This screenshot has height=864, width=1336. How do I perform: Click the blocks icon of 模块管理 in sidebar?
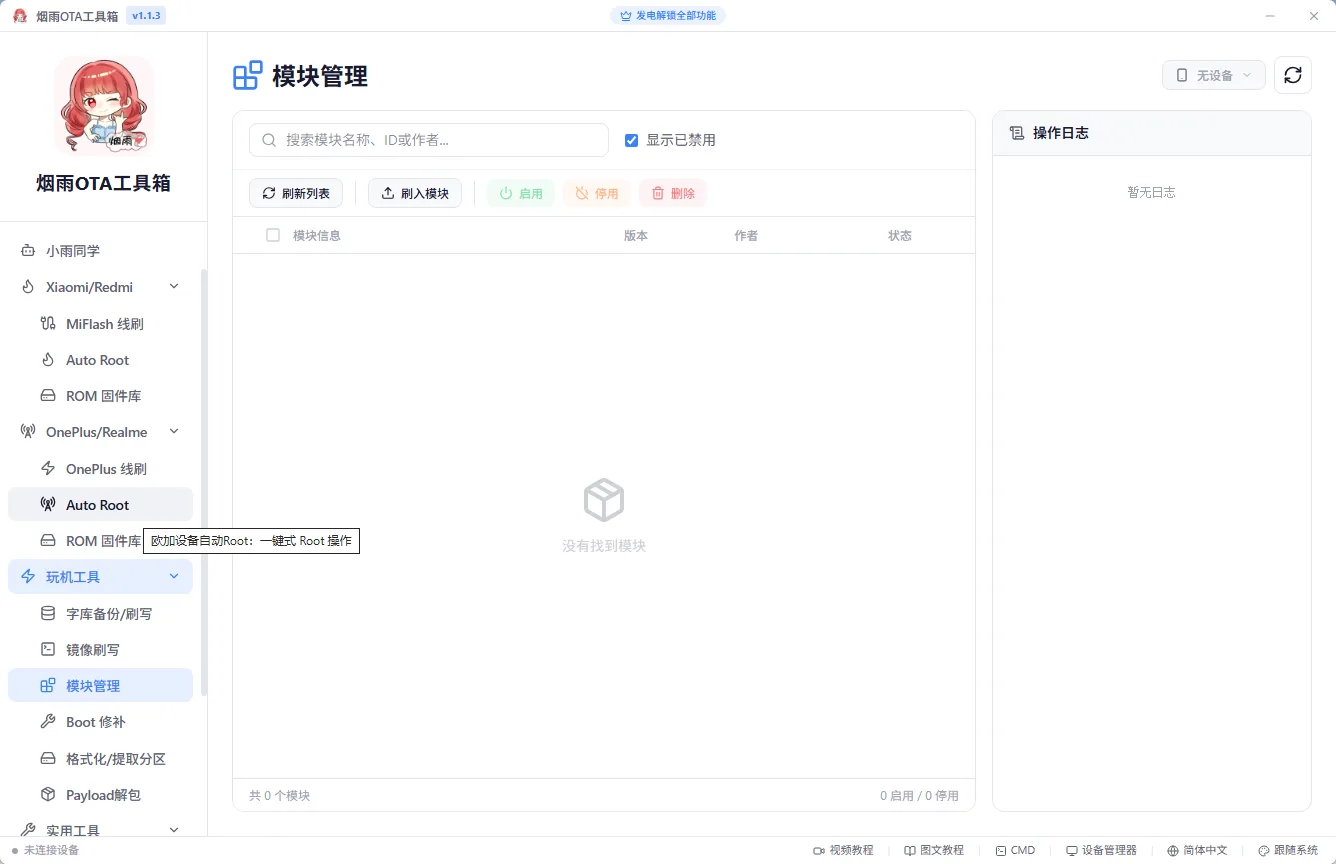48,686
